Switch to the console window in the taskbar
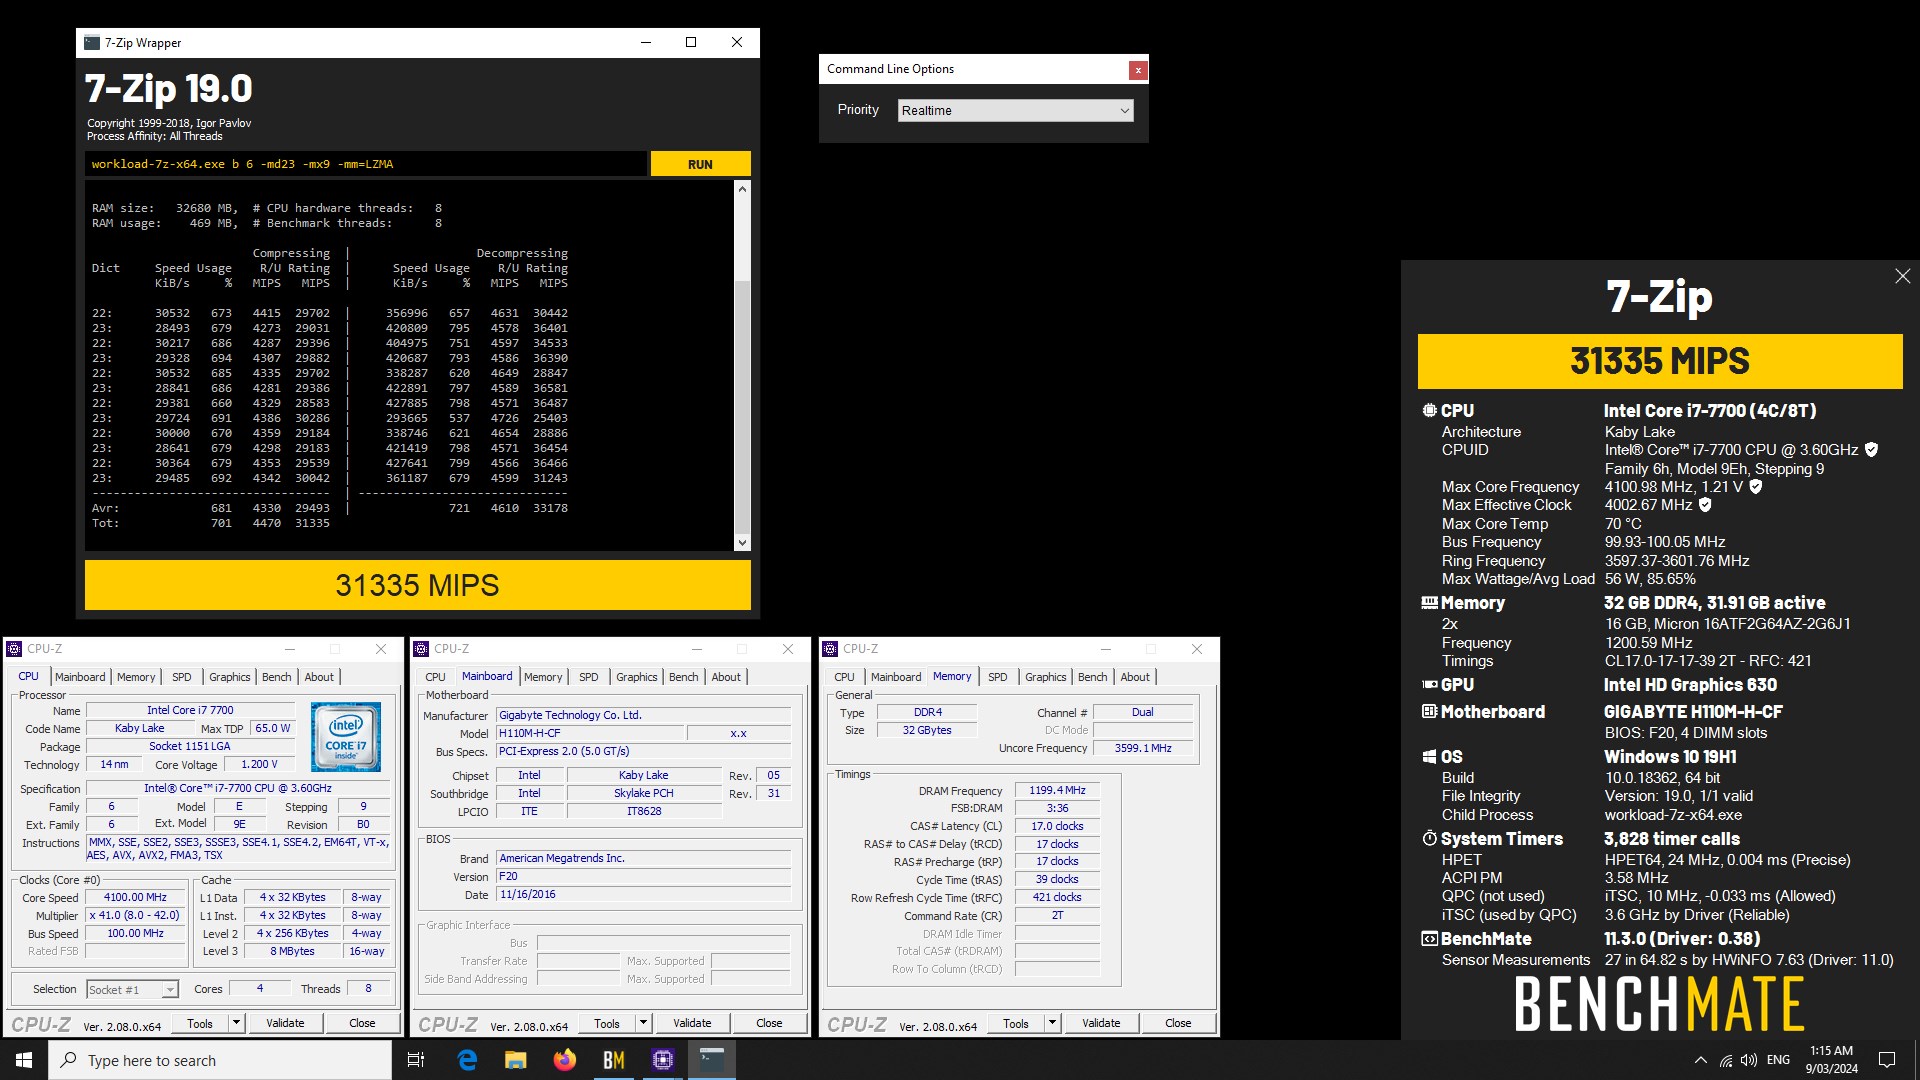This screenshot has height=1080, width=1920. (x=711, y=1060)
